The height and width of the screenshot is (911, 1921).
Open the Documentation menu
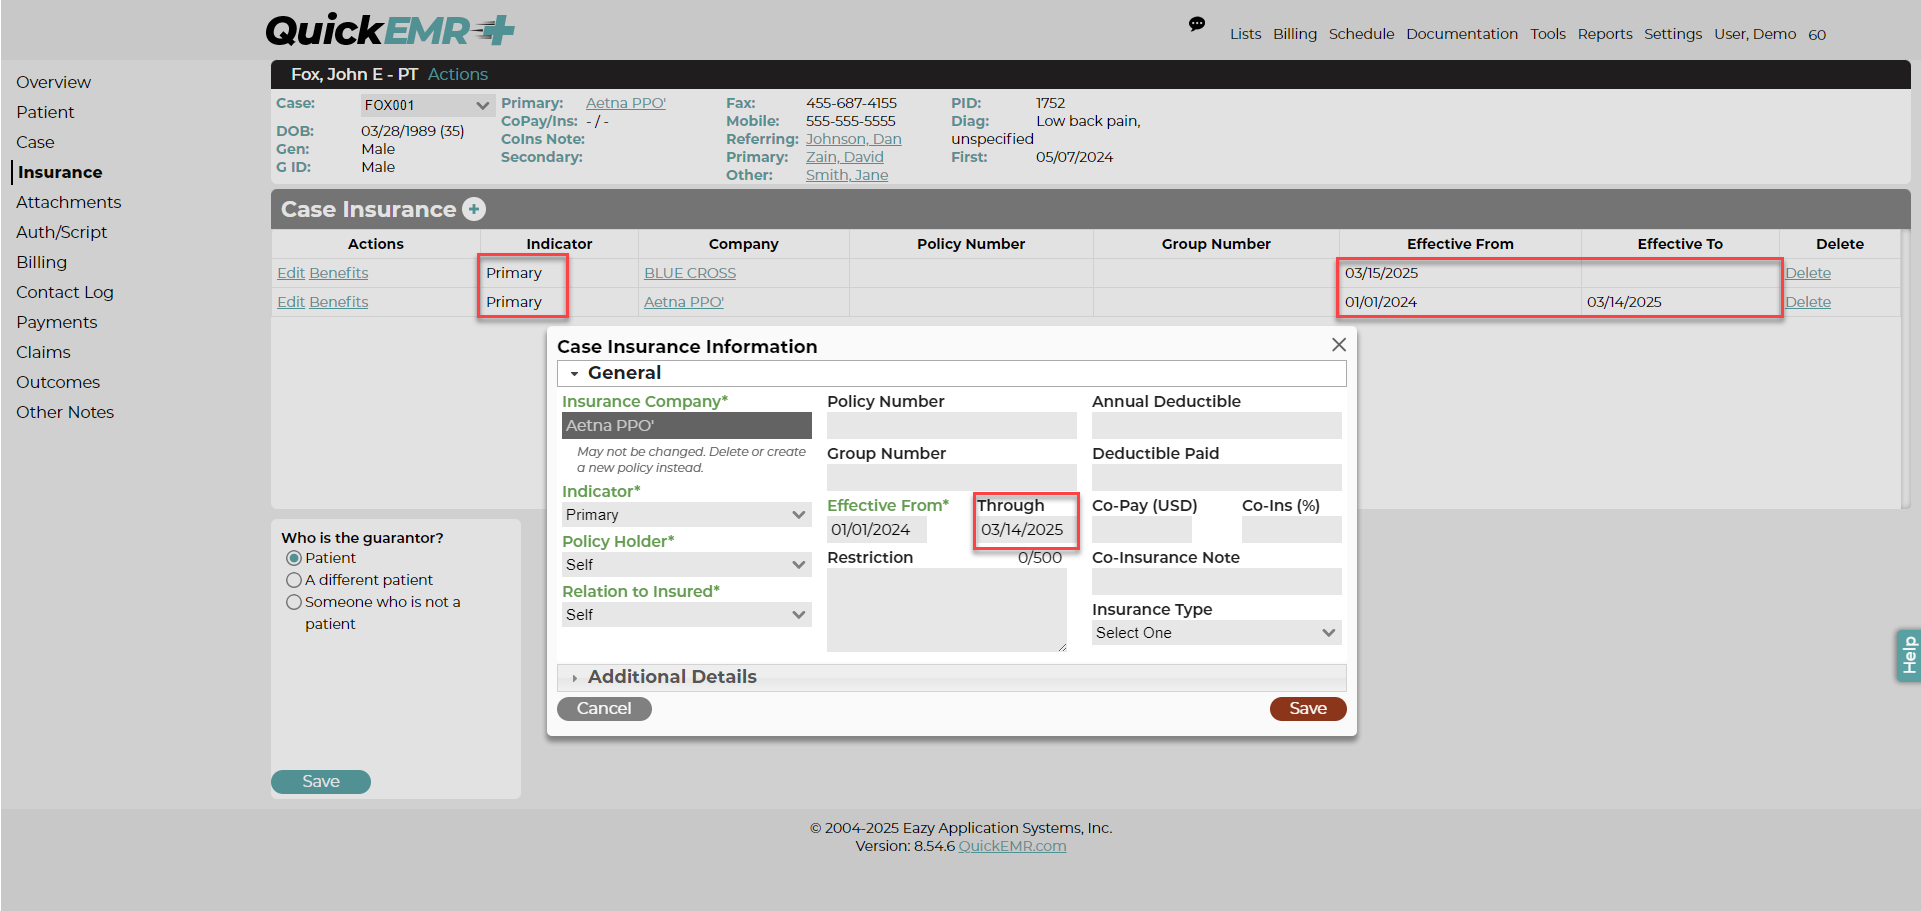point(1462,34)
